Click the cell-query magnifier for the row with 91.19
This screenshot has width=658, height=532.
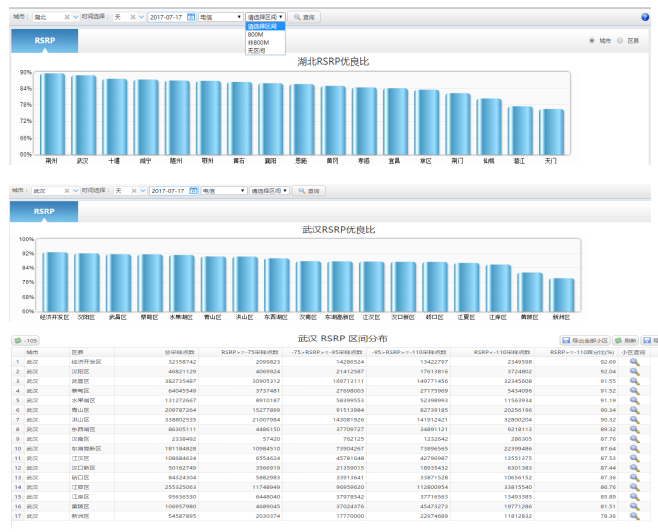[634, 401]
